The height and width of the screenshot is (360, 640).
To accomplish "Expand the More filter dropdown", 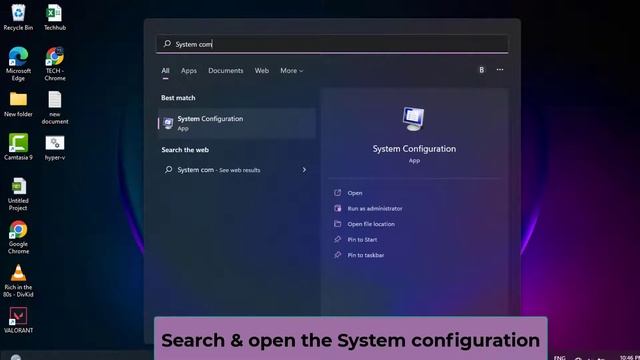I will (x=291, y=71).
